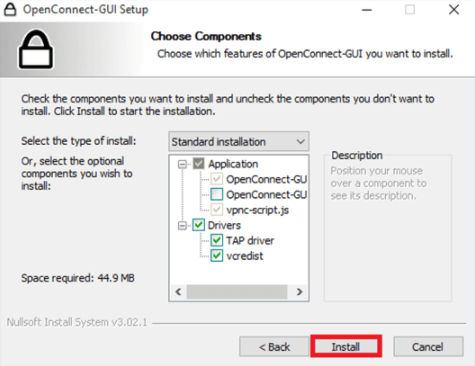The image size is (475, 366).
Task: Toggle the Application group checkbox
Action: pos(199,164)
